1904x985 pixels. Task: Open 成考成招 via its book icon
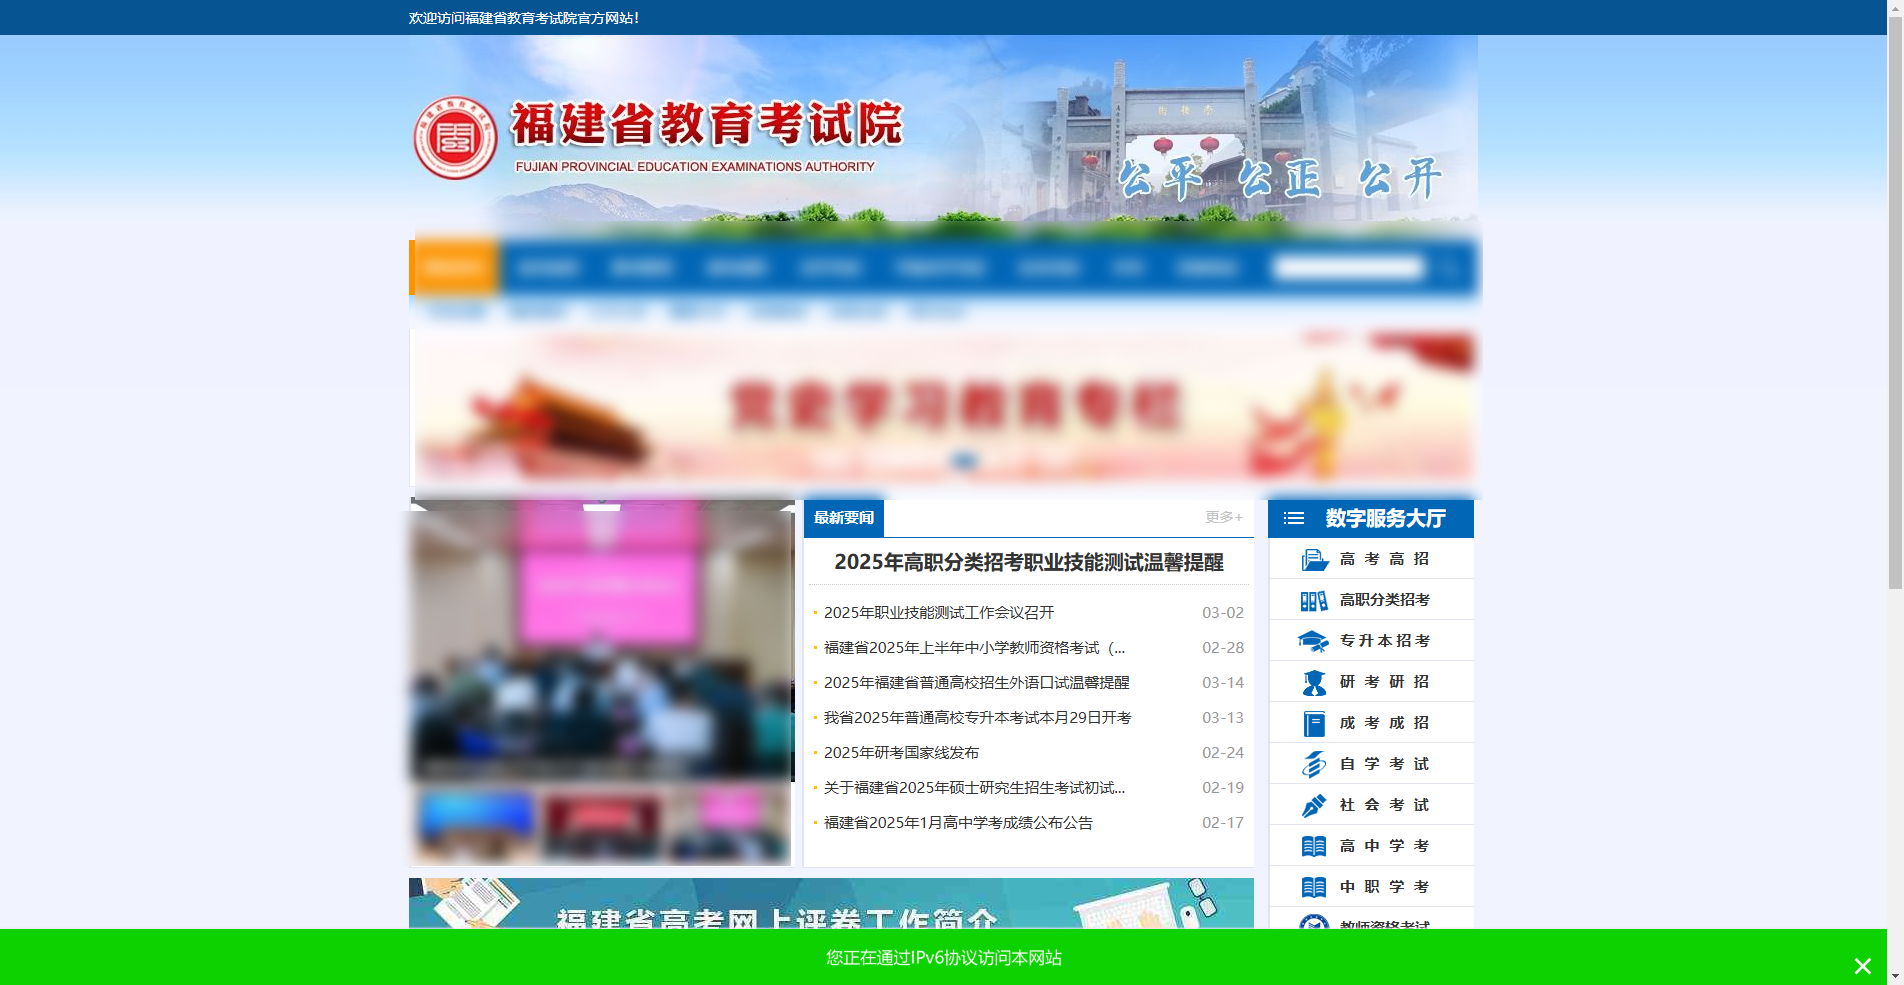[1313, 722]
